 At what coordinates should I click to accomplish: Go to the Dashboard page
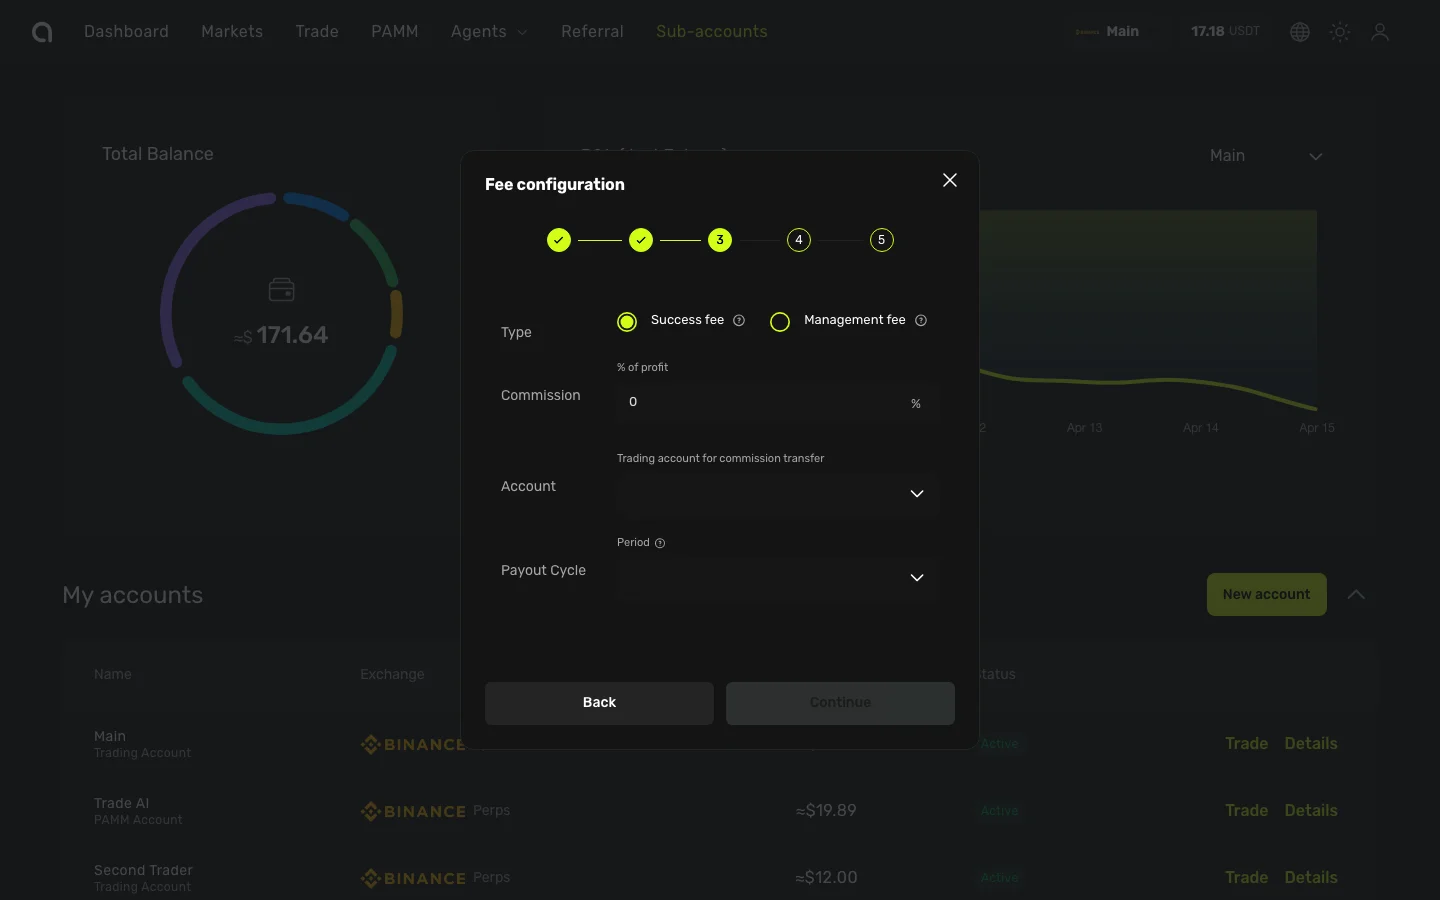[126, 31]
